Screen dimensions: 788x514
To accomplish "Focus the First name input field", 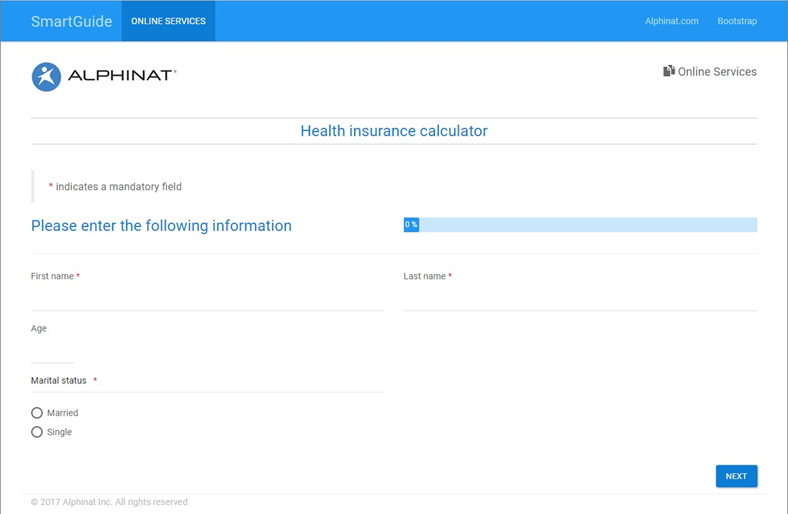I will (x=207, y=299).
